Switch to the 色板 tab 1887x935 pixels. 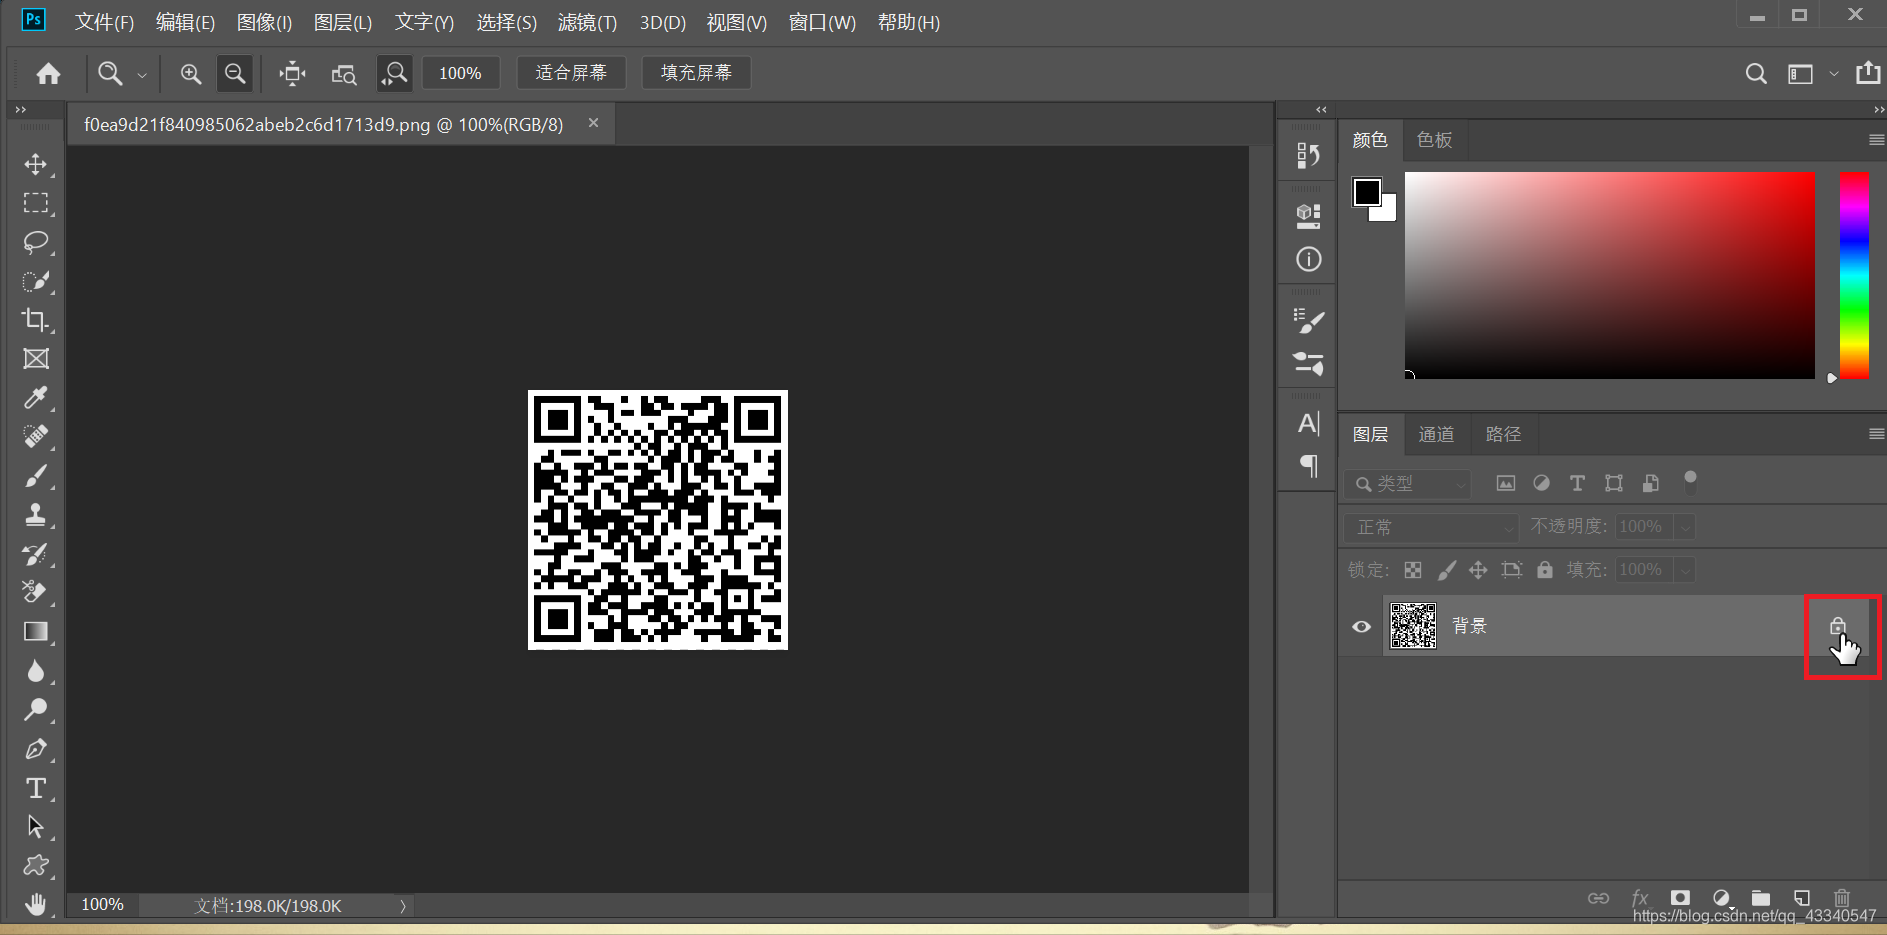coord(1434,140)
